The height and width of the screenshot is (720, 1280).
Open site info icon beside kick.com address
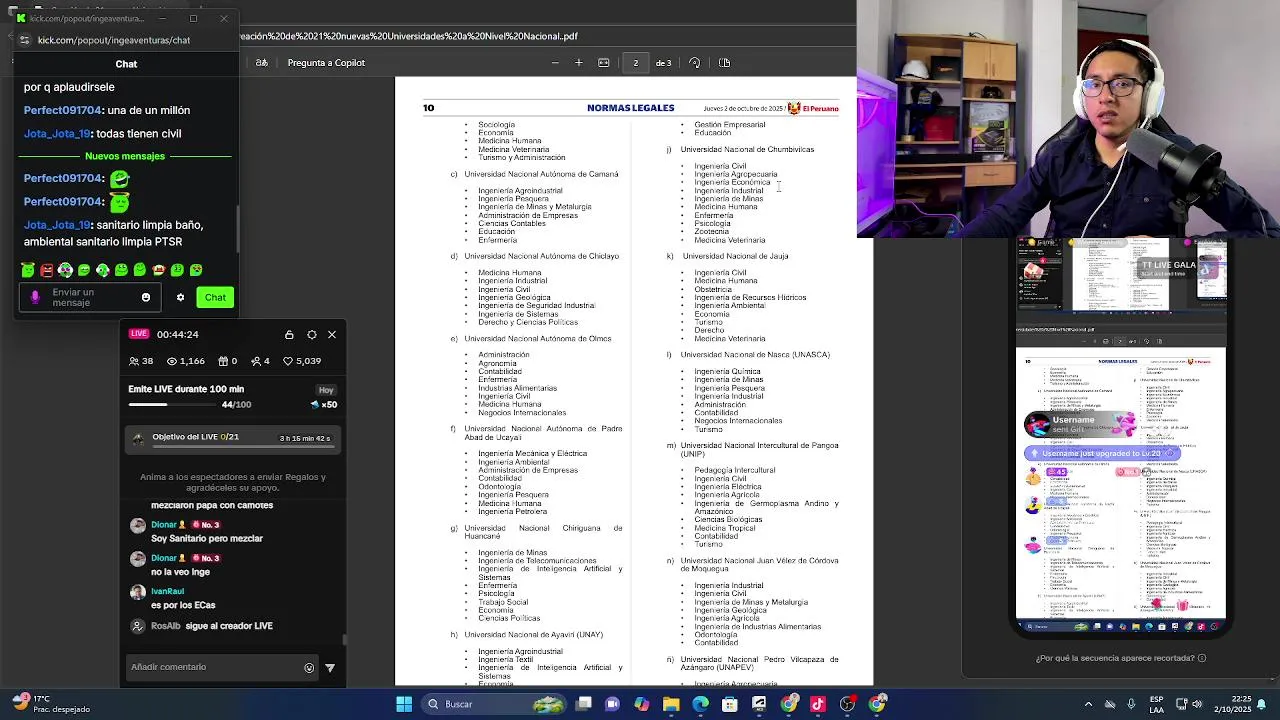point(24,40)
